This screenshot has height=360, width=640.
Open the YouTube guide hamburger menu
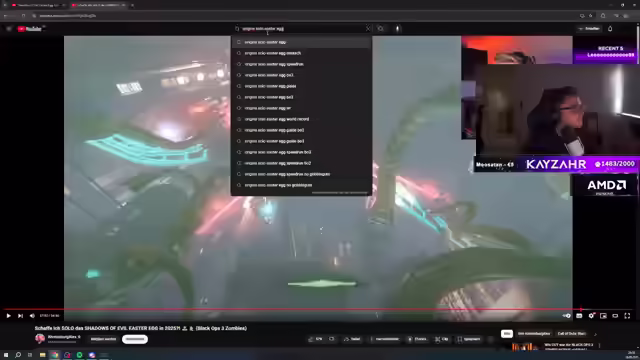[9, 29]
